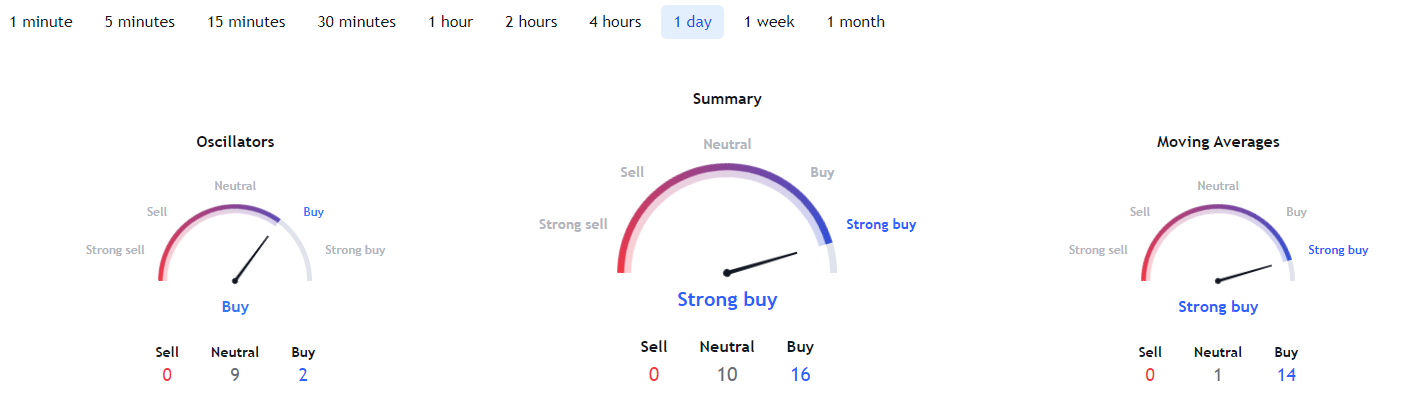Click the Oscillators heading

pyautogui.click(x=235, y=142)
